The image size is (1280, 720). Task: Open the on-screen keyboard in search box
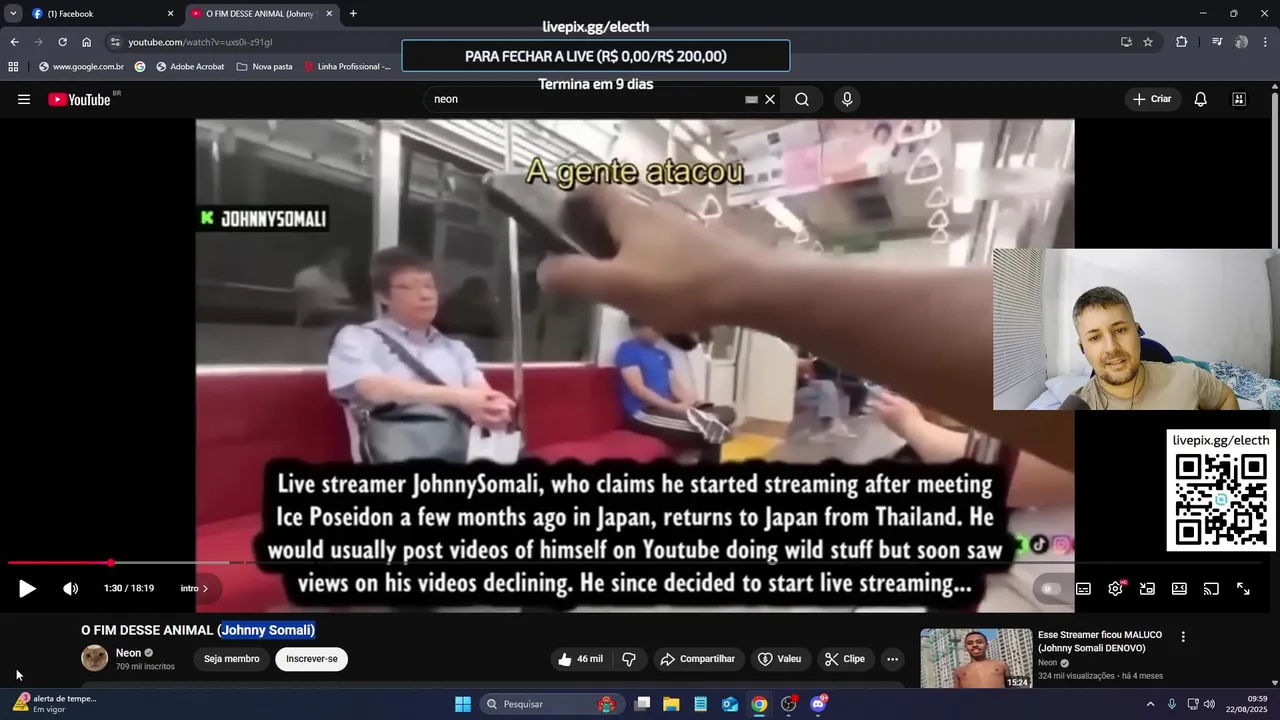[x=751, y=99]
